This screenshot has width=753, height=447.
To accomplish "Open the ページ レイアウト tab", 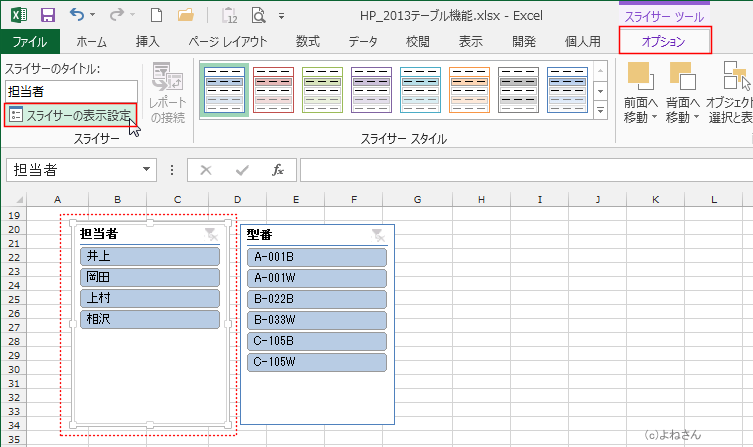I will point(228,42).
